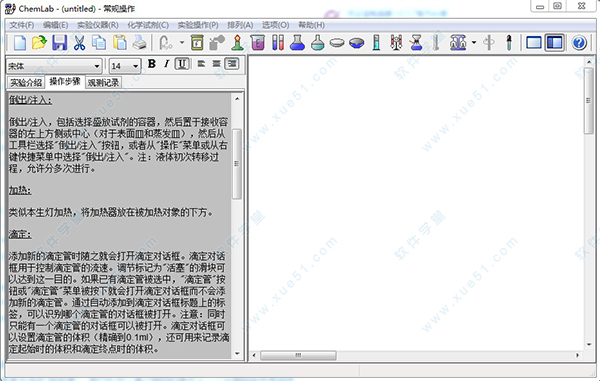Select the dropper pipette icon
This screenshot has height=381, width=600.
coord(509,42)
